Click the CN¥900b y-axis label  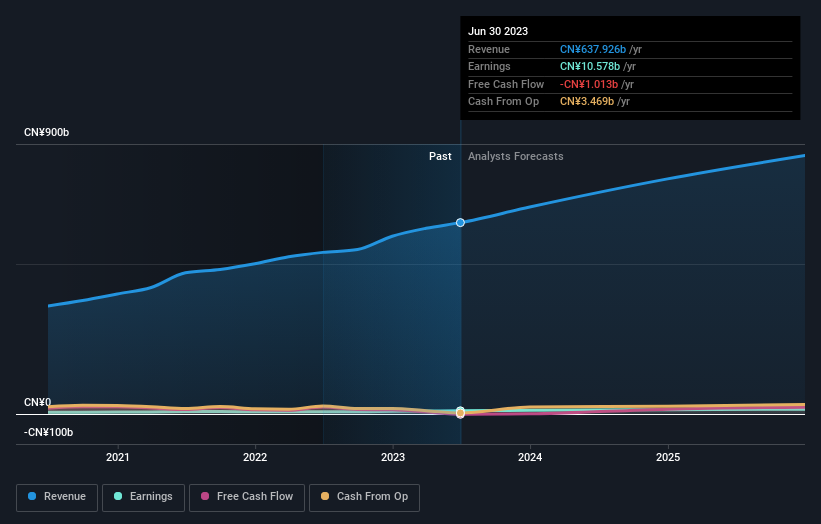coord(47,132)
